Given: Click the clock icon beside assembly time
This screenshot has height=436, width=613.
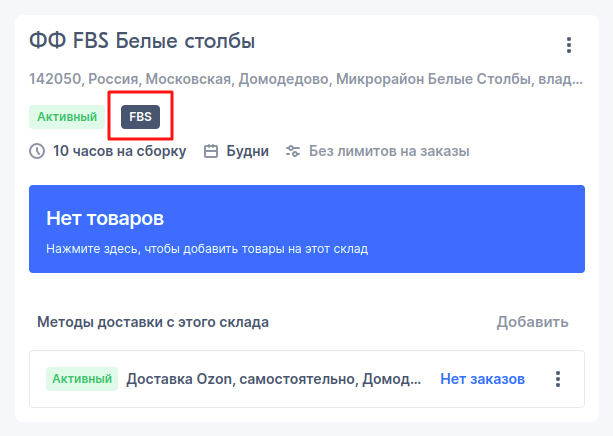Looking at the screenshot, I should (37, 151).
